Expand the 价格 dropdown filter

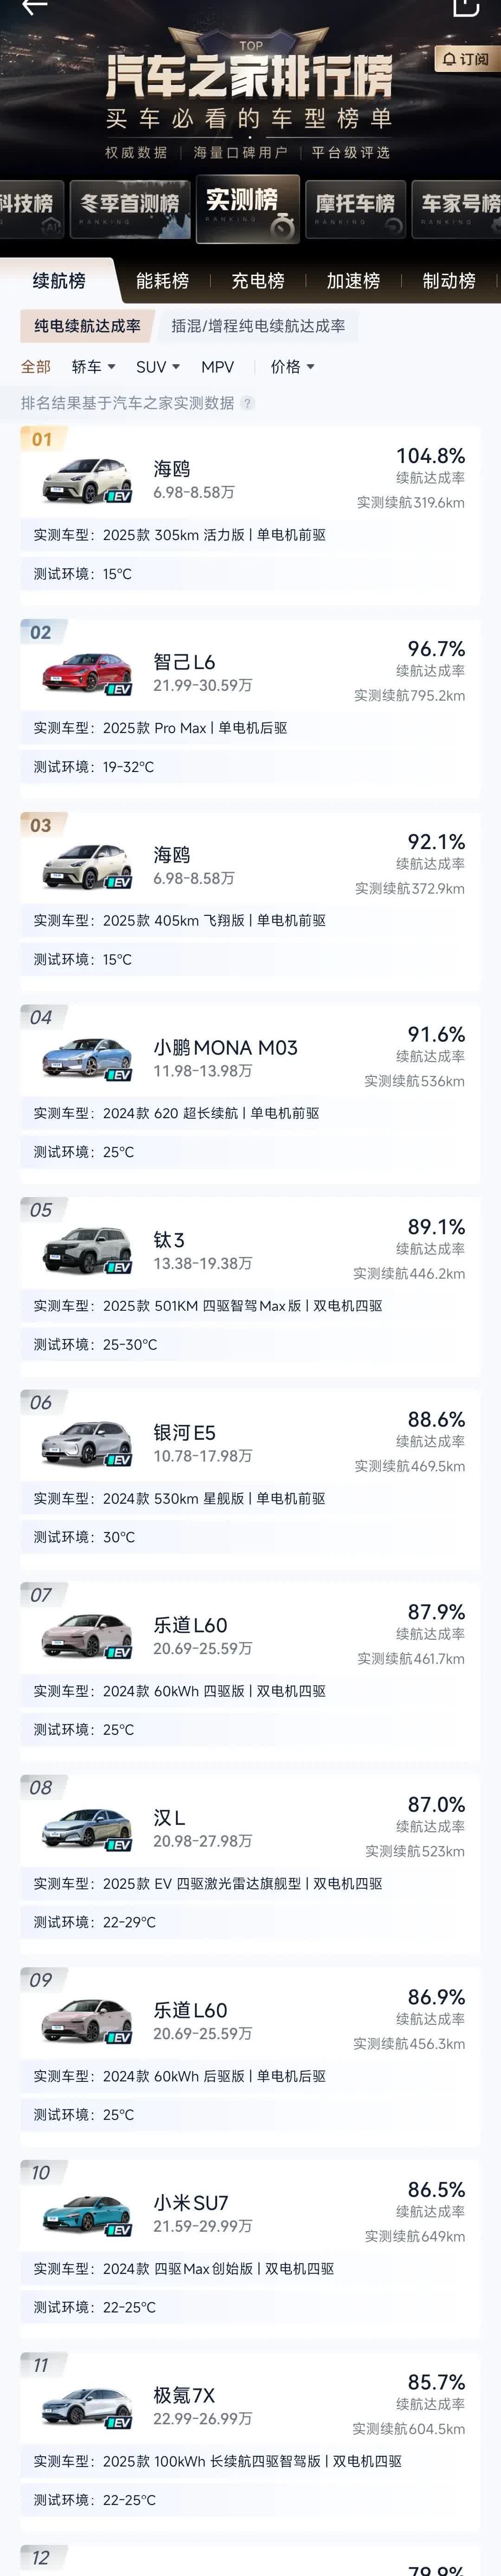point(293,367)
